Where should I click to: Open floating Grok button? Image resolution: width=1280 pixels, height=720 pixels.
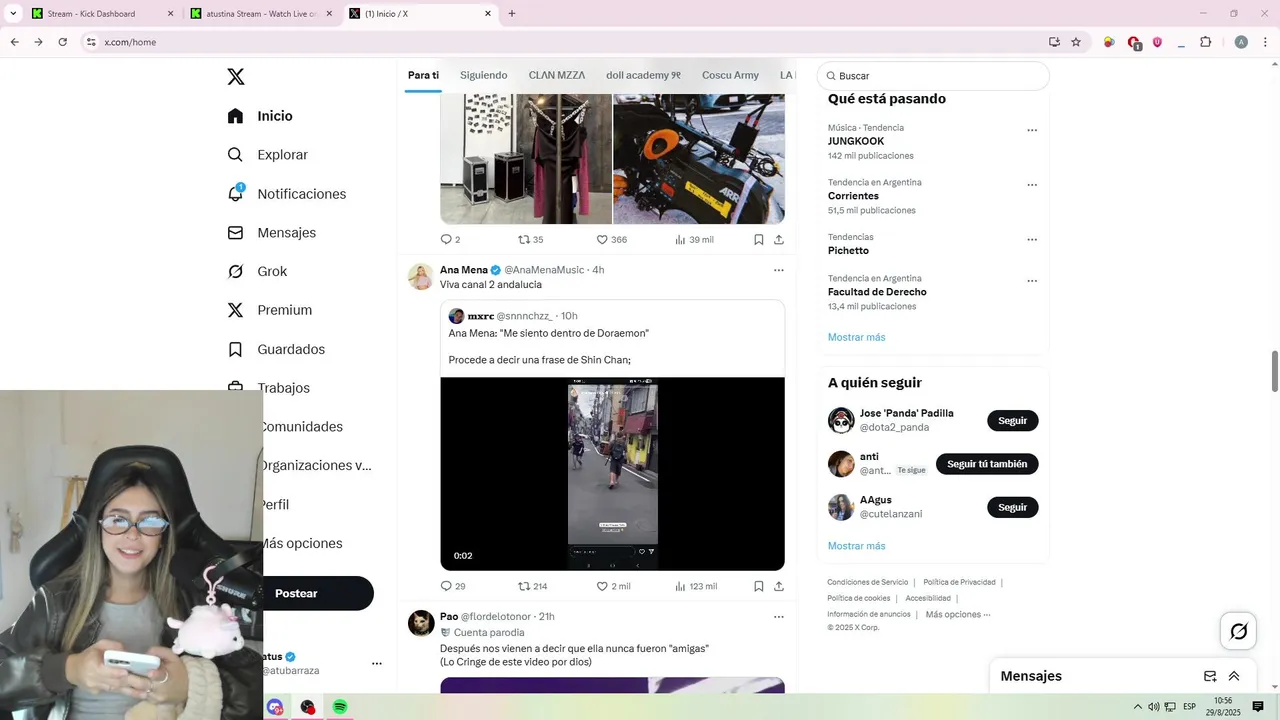tap(1239, 631)
